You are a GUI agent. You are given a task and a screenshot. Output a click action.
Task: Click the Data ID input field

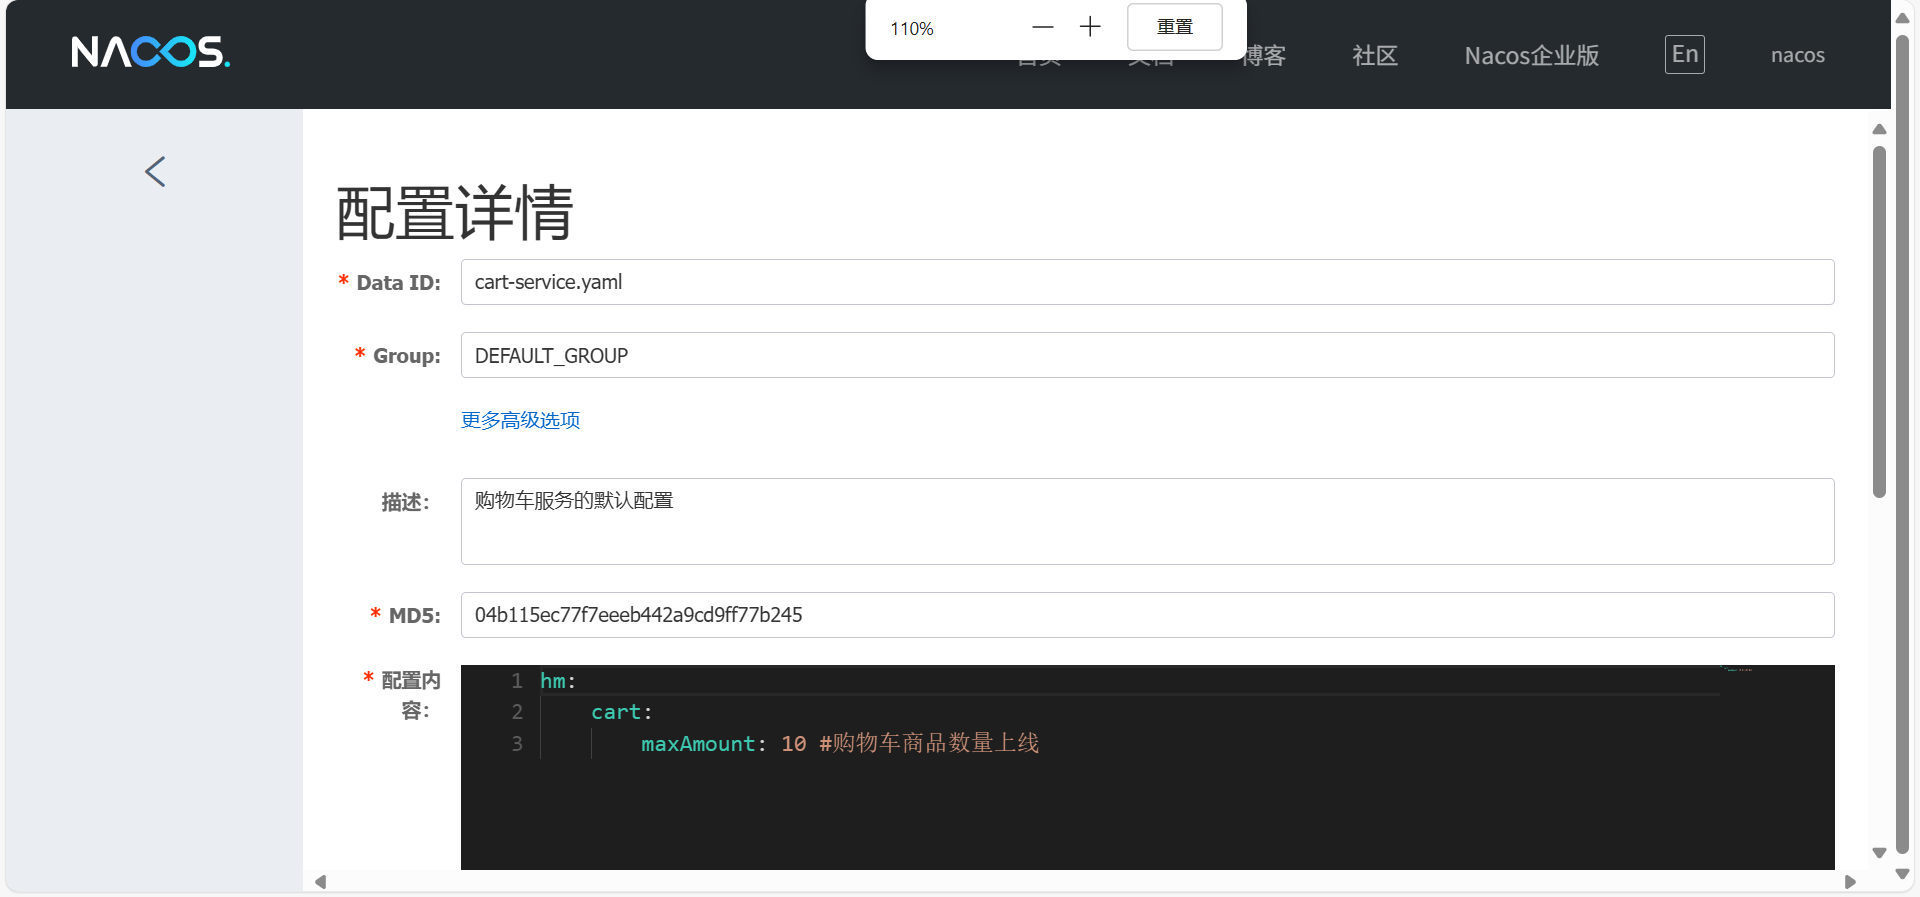1147,282
